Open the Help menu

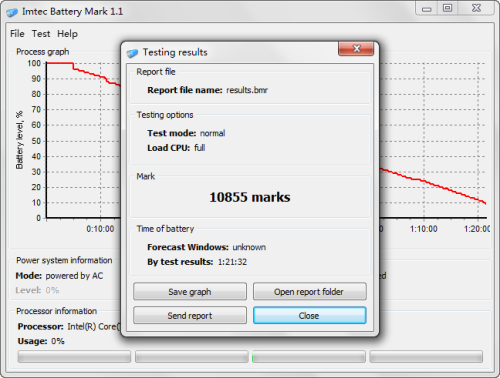[x=67, y=34]
